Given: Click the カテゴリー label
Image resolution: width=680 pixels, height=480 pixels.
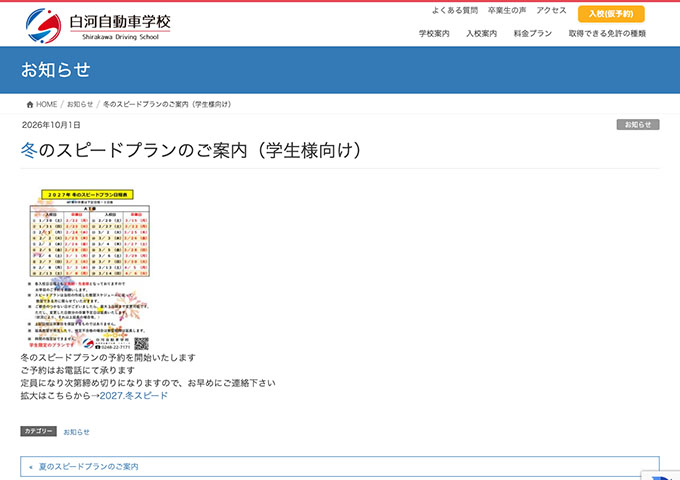Looking at the screenshot, I should [38, 431].
